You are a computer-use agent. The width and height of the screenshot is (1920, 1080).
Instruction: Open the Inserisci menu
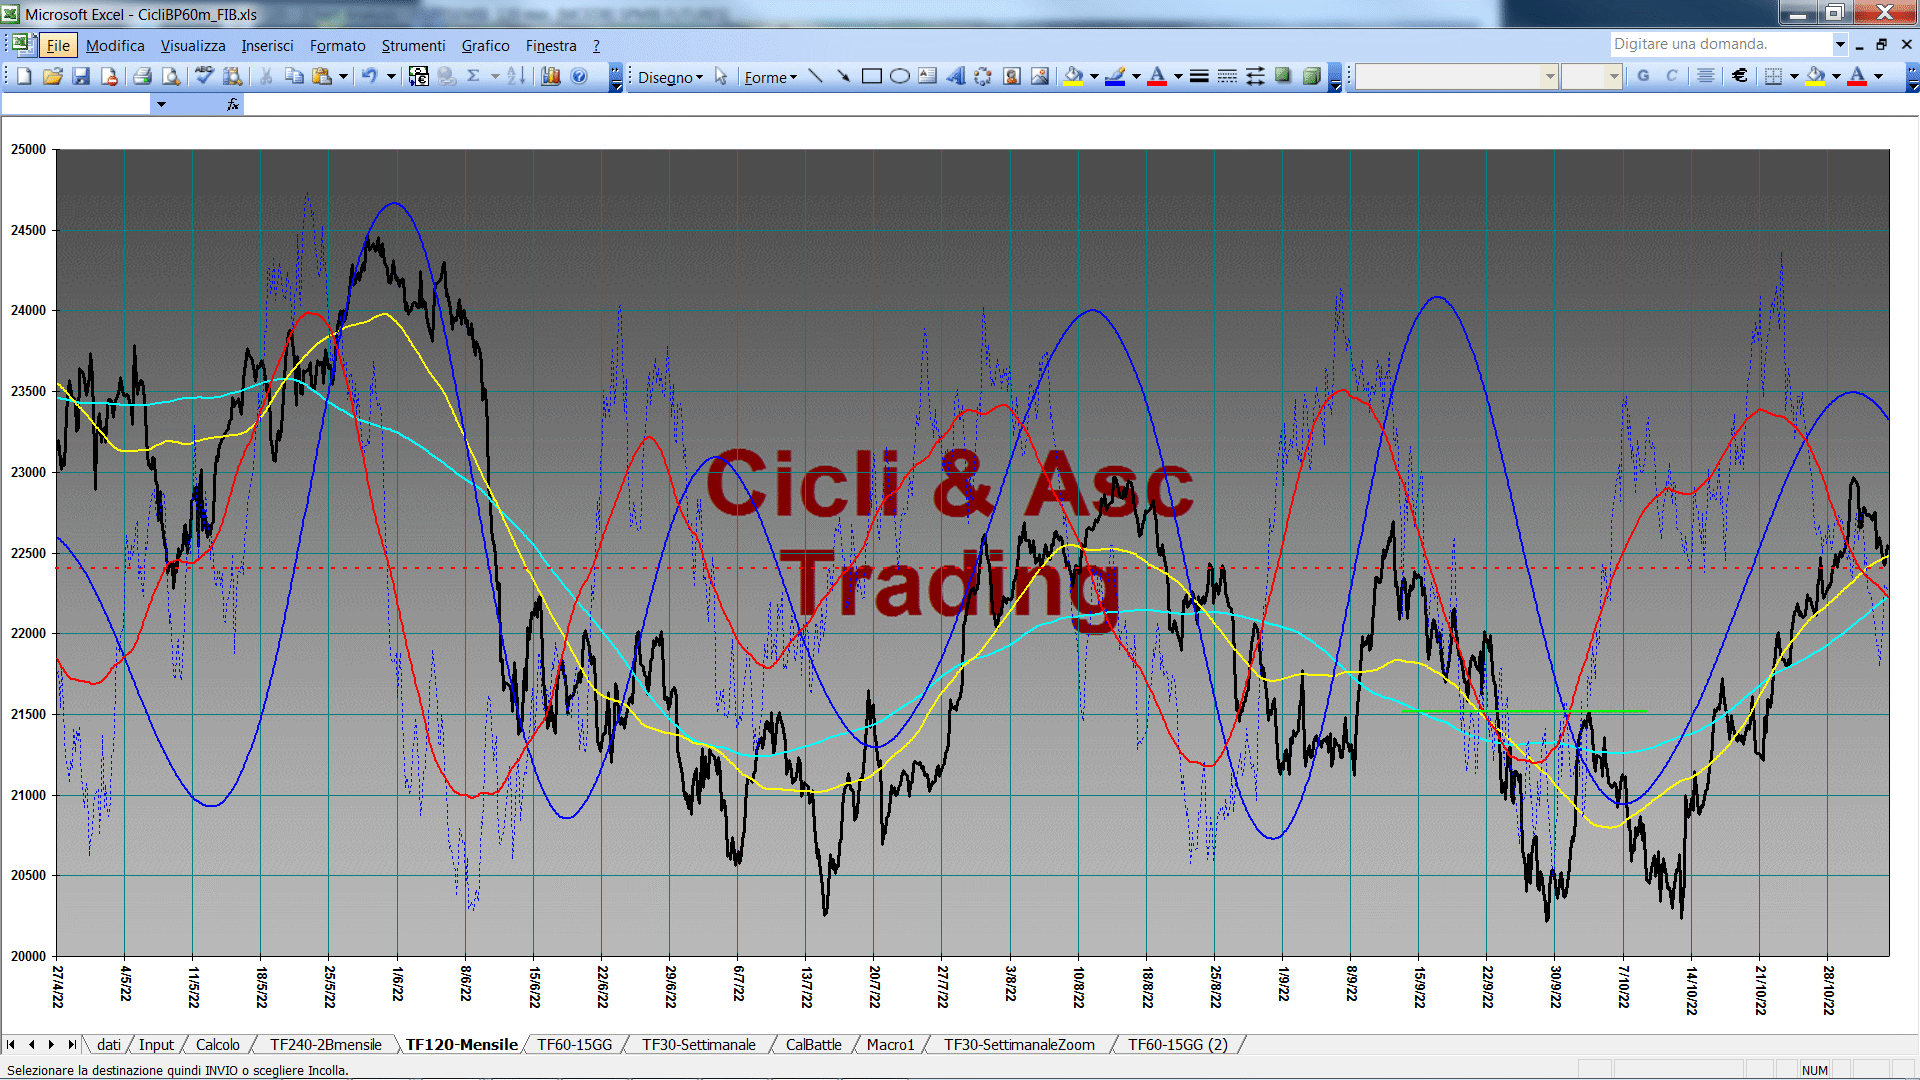click(x=267, y=45)
